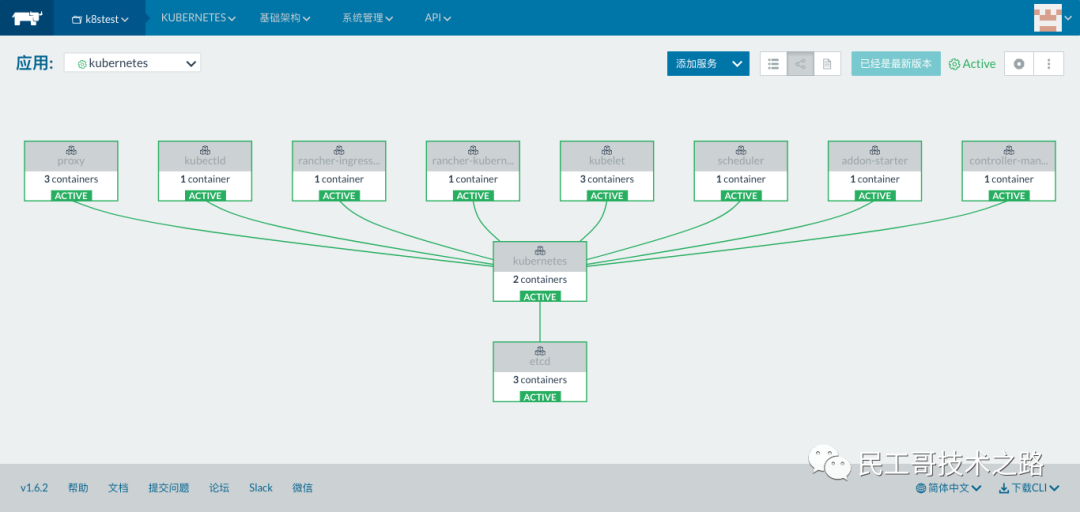This screenshot has height=512, width=1080.
Task: Switch to graph view icon
Action: [x=800, y=64]
